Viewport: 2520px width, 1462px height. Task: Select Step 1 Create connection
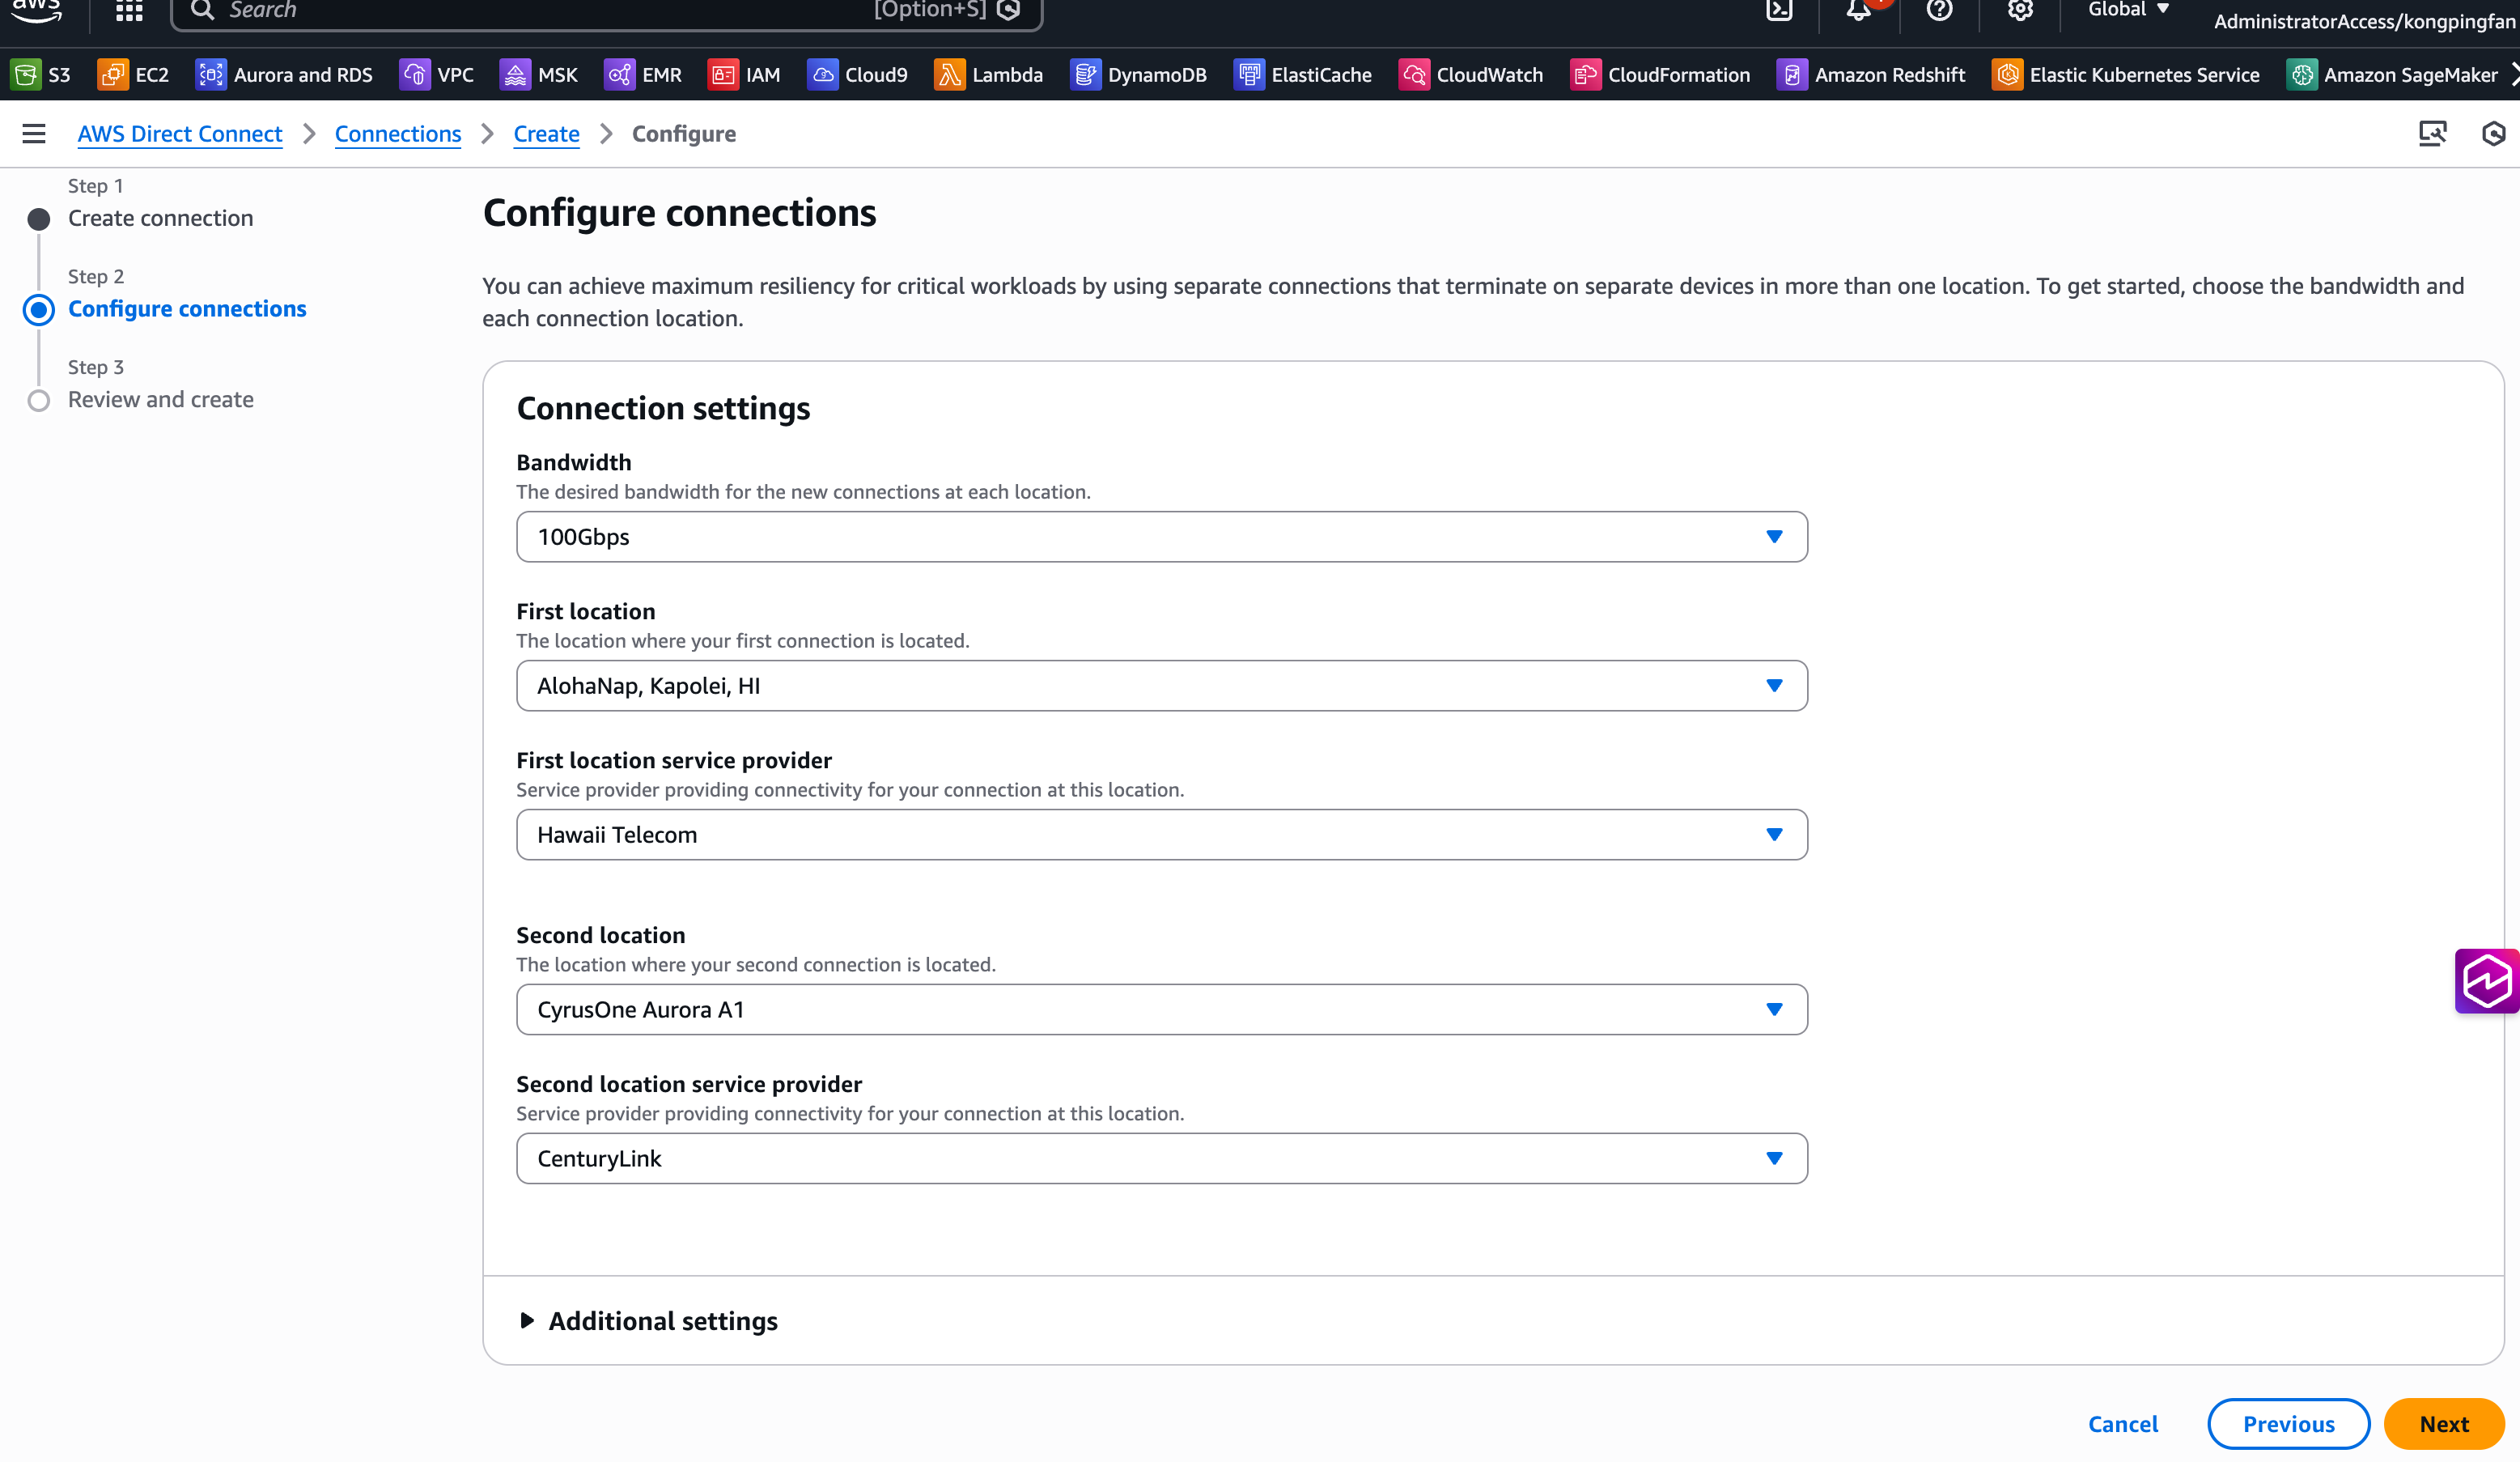160,218
